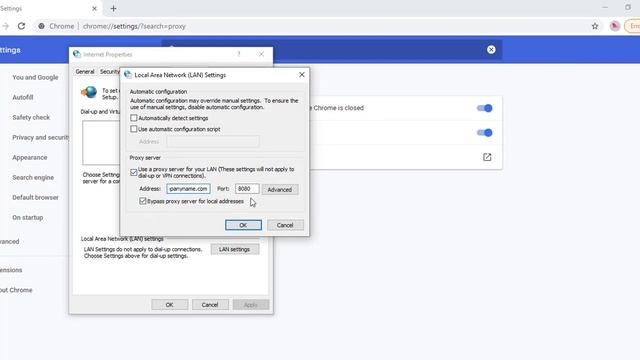Check Use automatic configuration script
This screenshot has height=360, width=640.
click(133, 129)
